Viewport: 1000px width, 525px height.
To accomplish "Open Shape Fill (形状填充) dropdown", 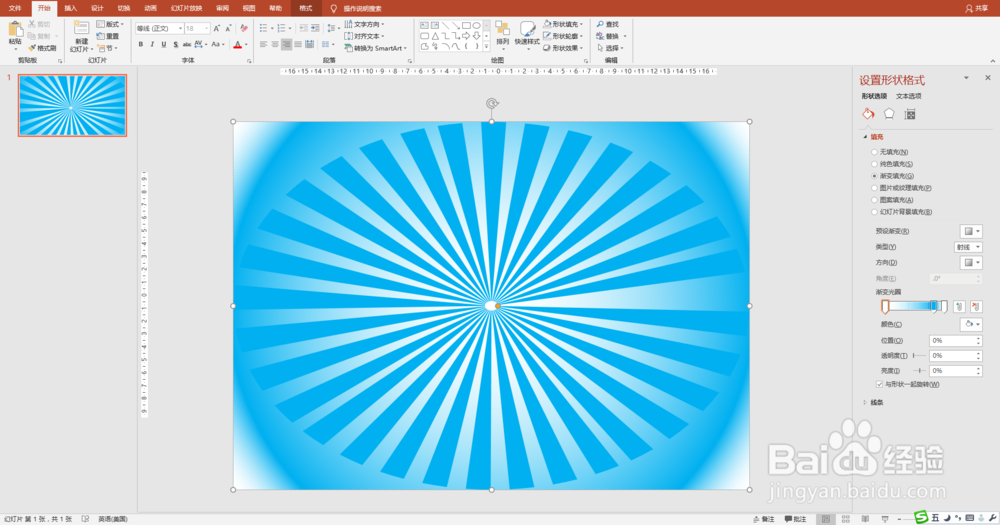I will tap(563, 24).
